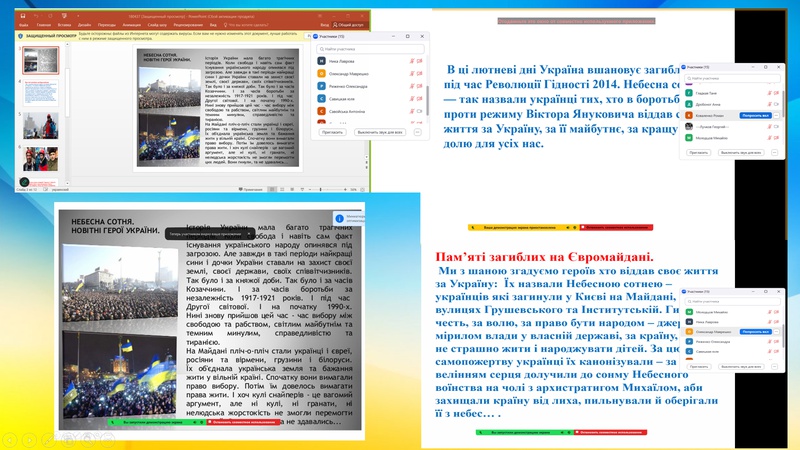Select slide 5 thumbnail in PowerPoint
Screen dimensions: 800x450
[x=41, y=126]
